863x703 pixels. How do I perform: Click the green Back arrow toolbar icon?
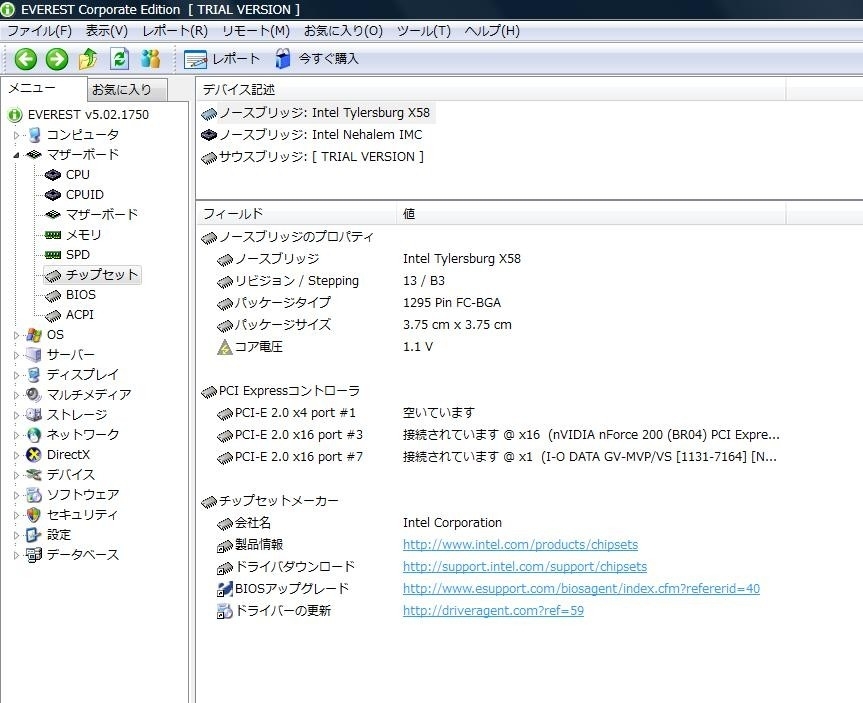[x=25, y=59]
